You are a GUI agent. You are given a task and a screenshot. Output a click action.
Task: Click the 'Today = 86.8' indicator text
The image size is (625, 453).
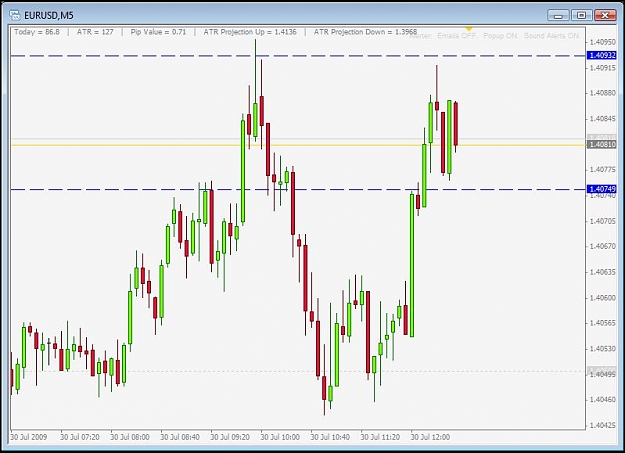(37, 32)
